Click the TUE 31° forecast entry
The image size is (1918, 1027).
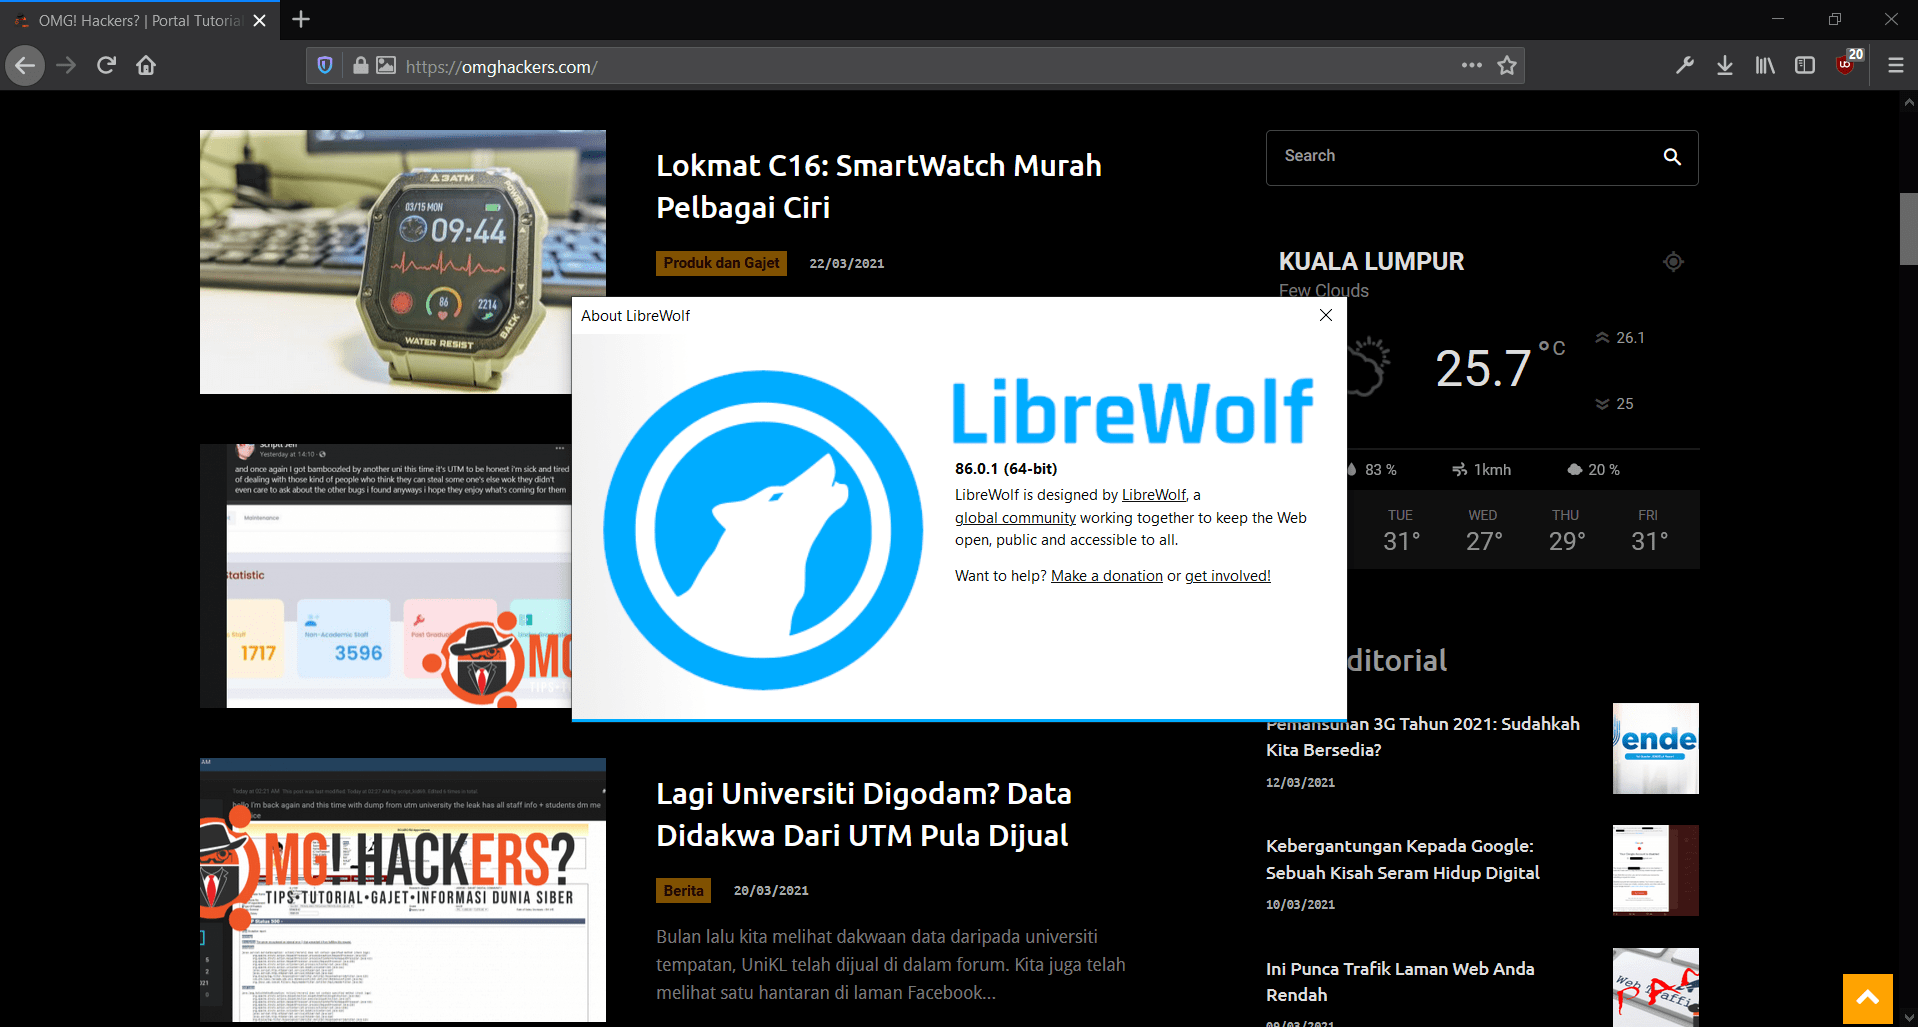pyautogui.click(x=1401, y=530)
